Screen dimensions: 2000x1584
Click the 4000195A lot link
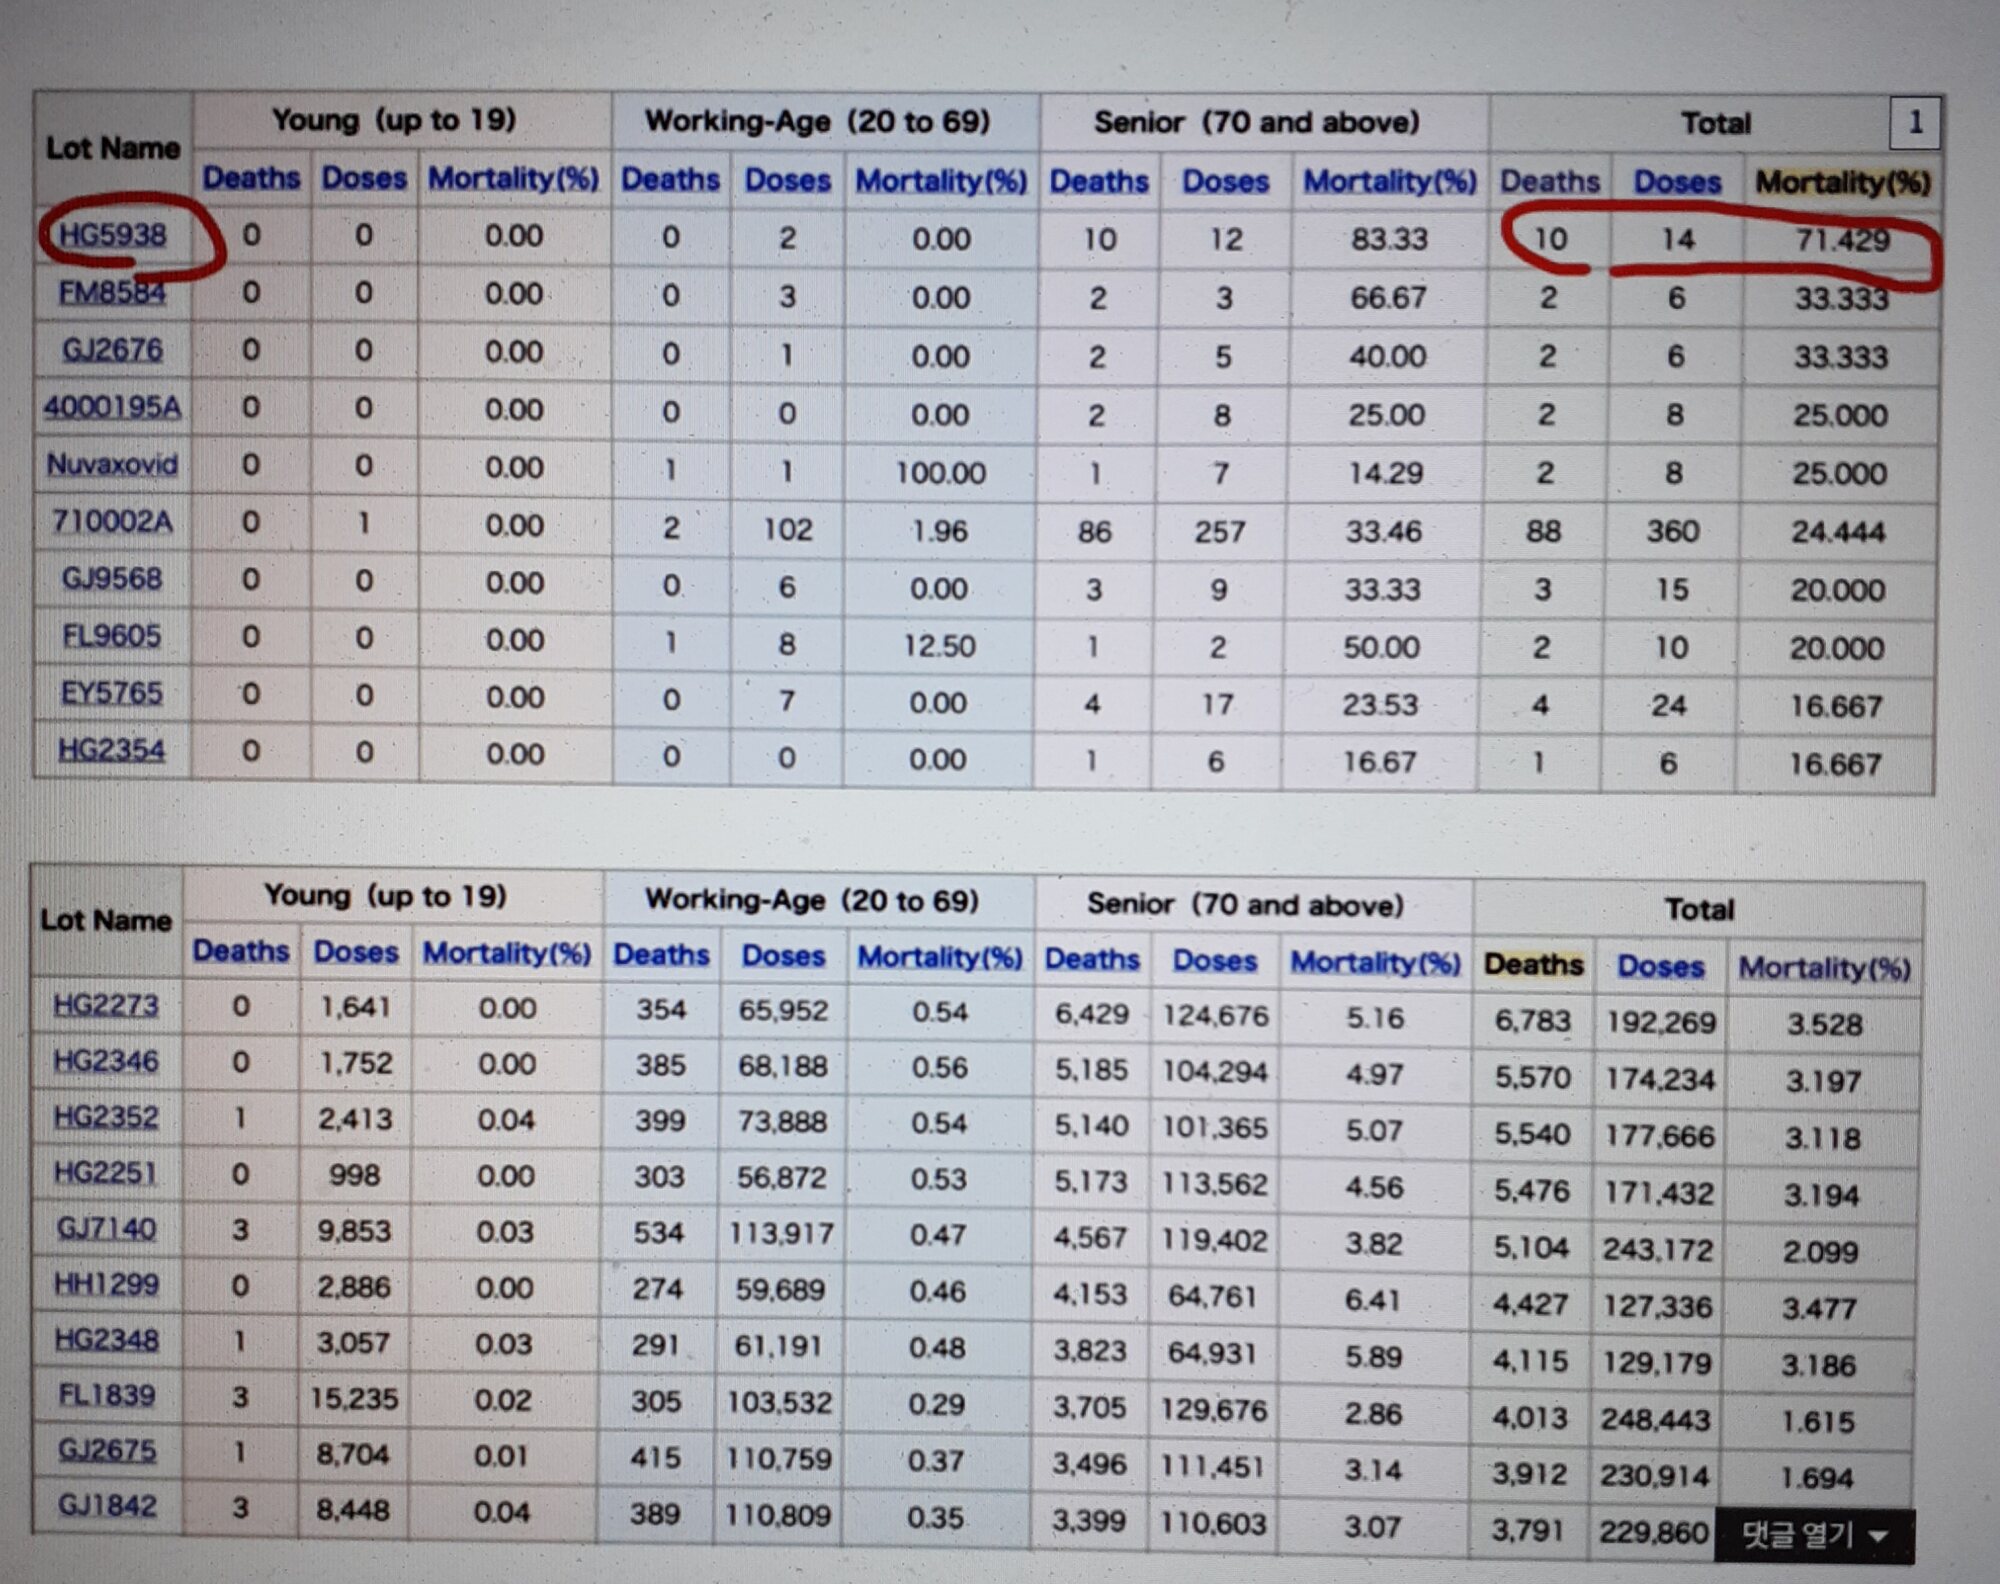pos(112,408)
